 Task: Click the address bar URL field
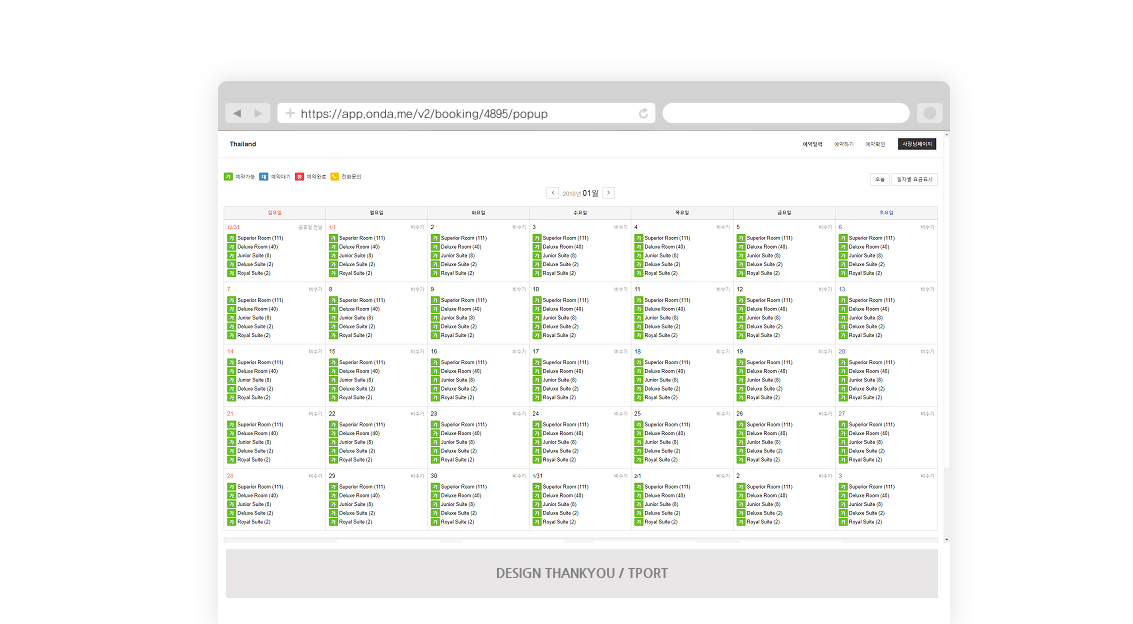tap(466, 113)
